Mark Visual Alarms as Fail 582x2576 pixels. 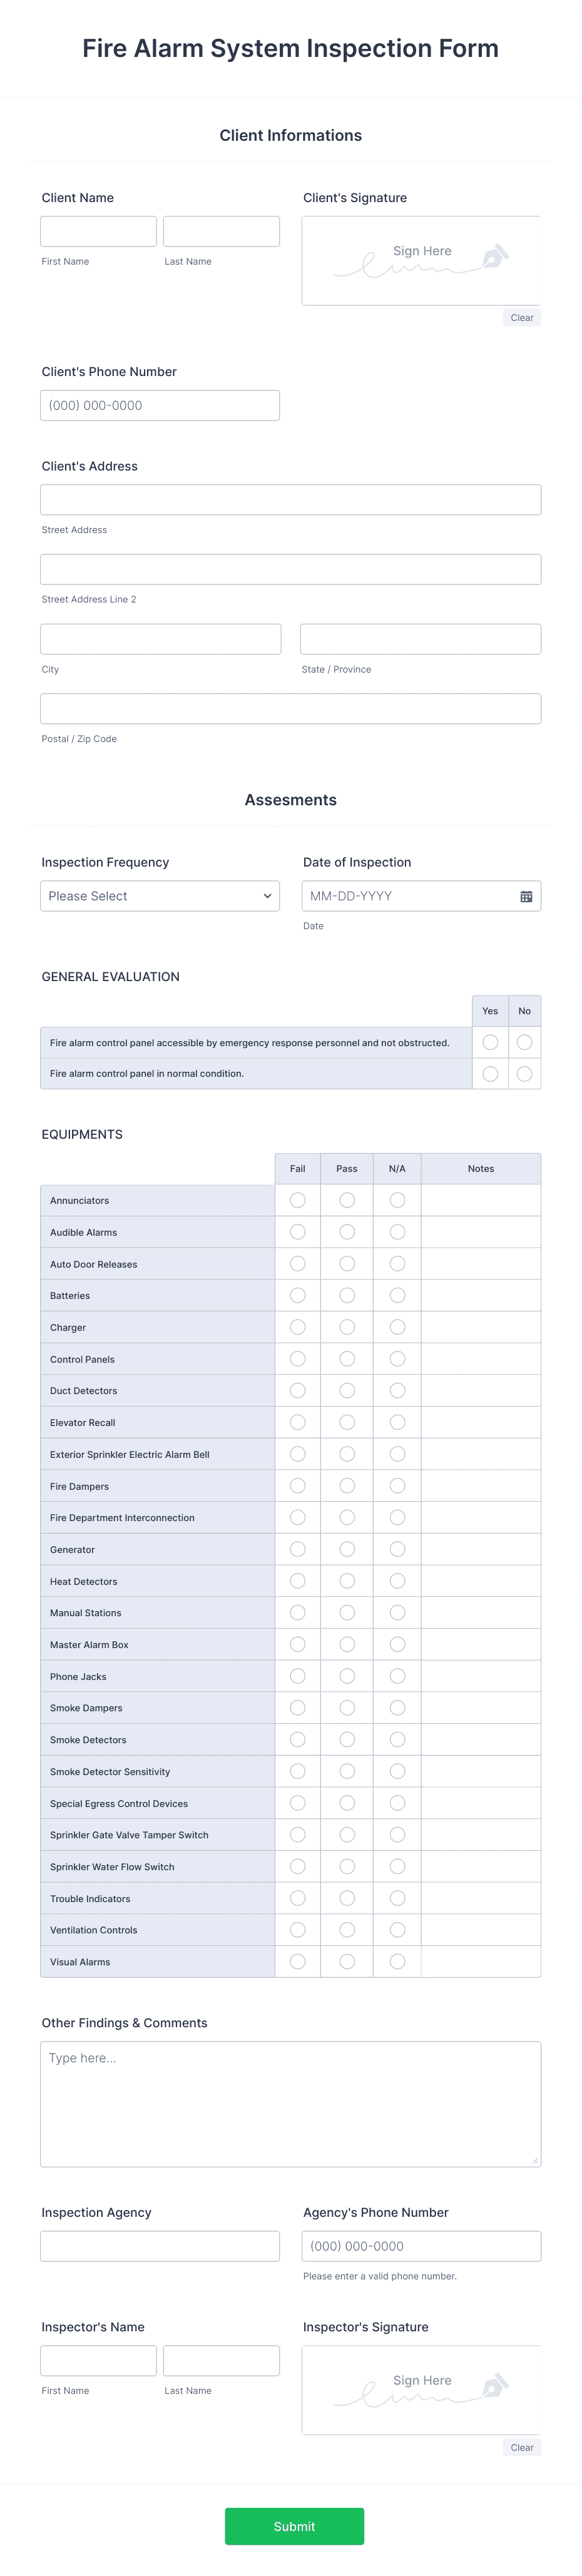tap(297, 1961)
